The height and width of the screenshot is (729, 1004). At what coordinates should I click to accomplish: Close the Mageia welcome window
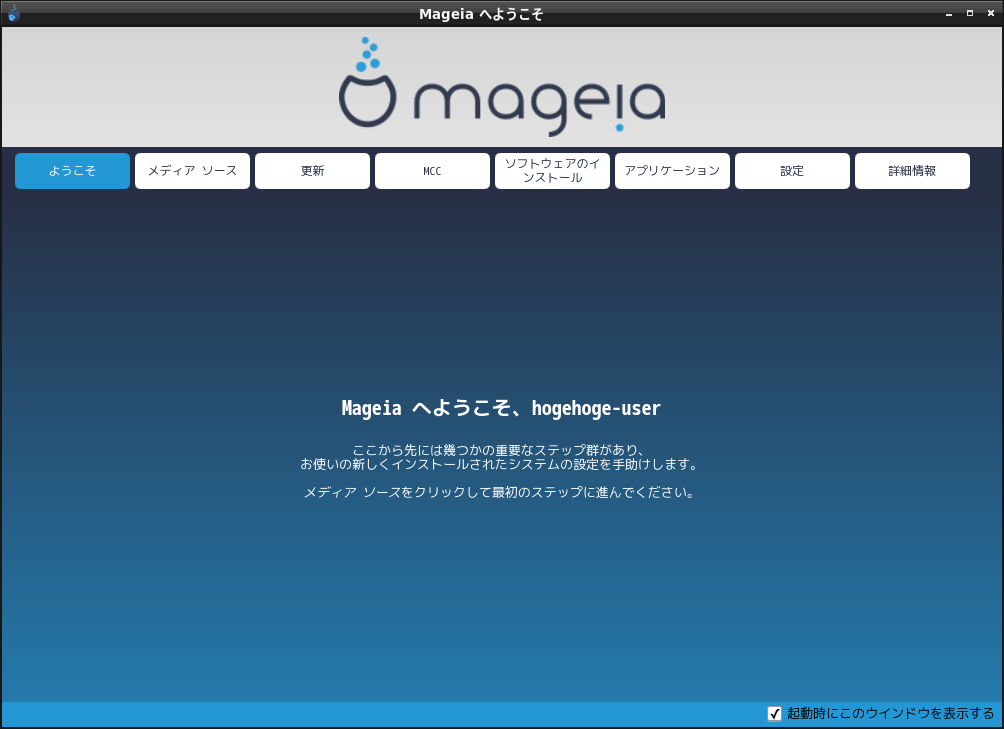pyautogui.click(x=991, y=13)
